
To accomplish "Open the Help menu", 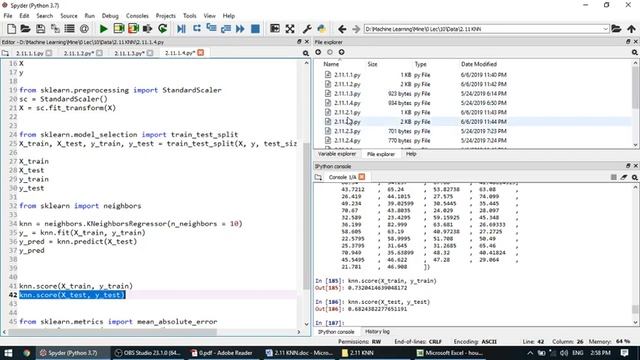I will click(229, 16).
